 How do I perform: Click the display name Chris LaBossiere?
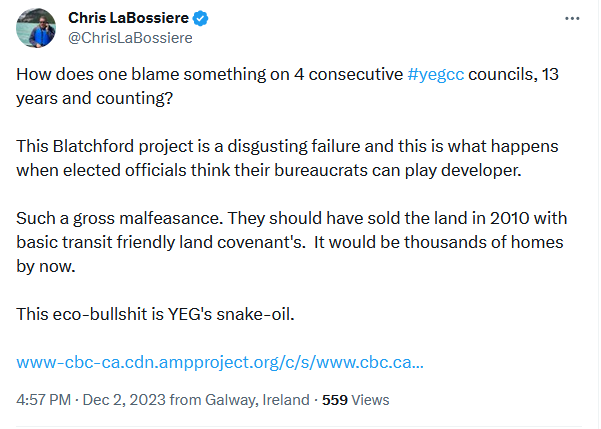[129, 19]
